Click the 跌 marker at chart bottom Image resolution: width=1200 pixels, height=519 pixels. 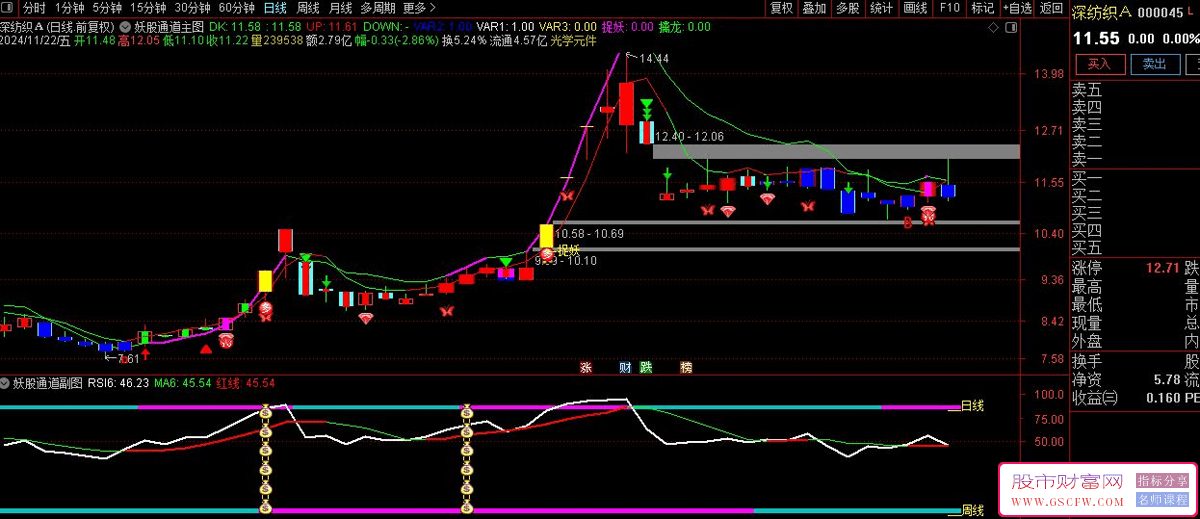[x=646, y=367]
